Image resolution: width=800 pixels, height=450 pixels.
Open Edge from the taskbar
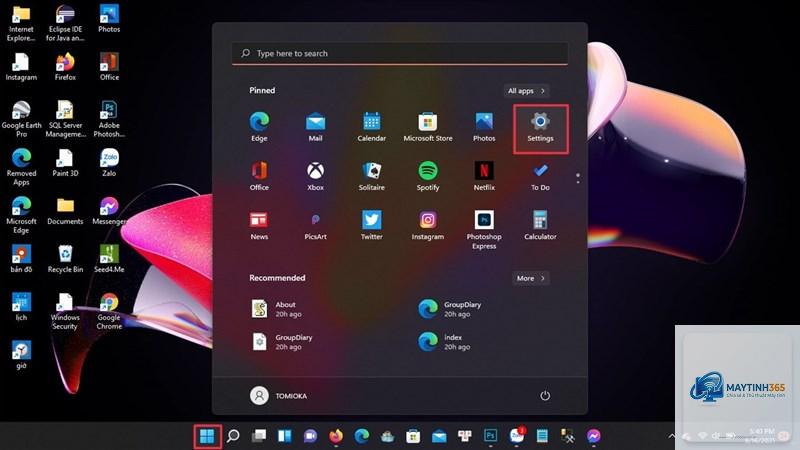coord(362,436)
